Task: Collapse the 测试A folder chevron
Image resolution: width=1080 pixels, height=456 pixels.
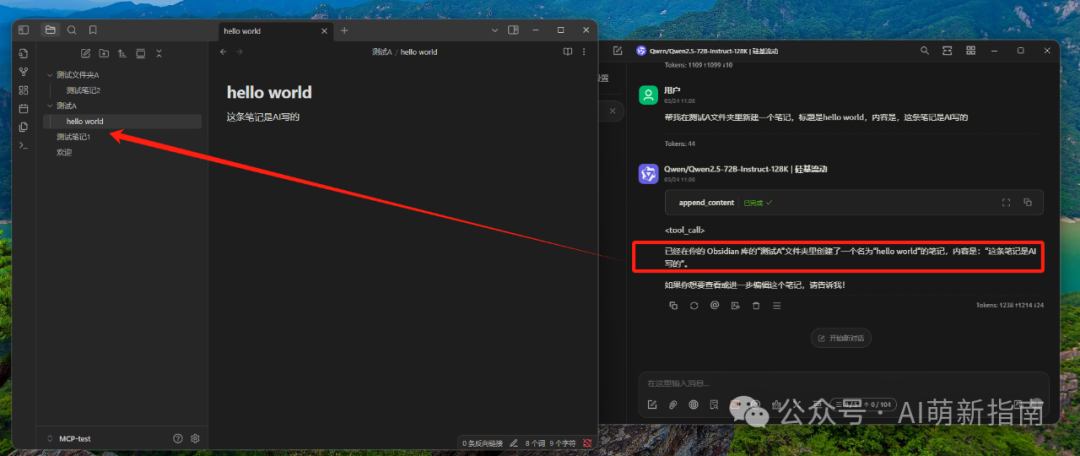Action: [50, 105]
